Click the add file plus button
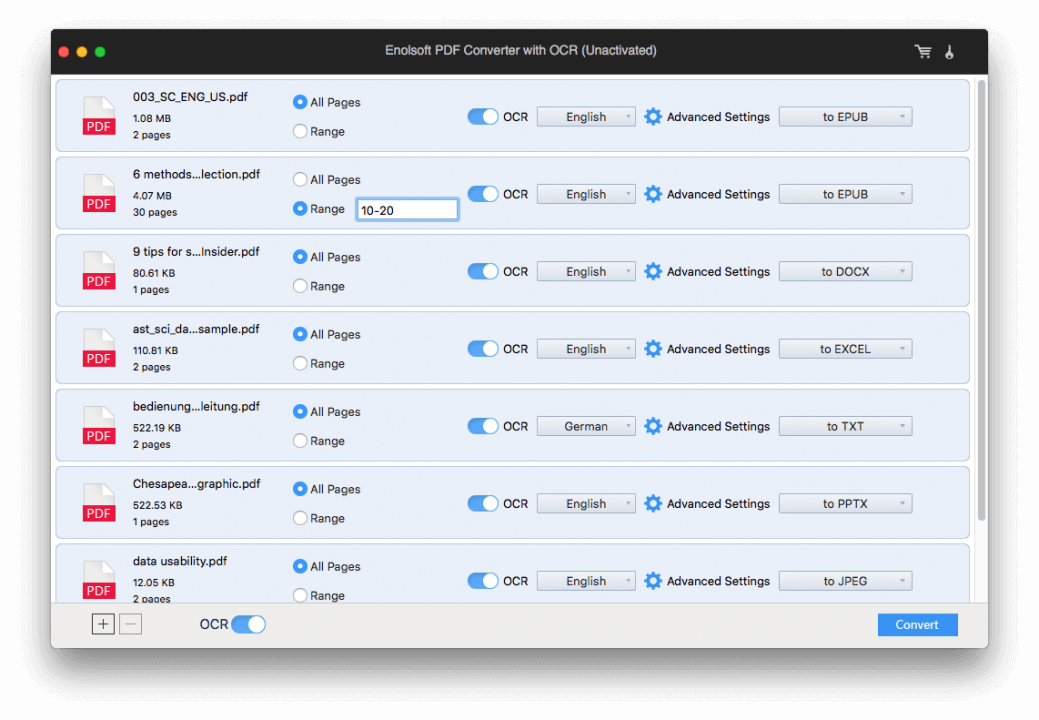1039x720 pixels. pyautogui.click(x=103, y=624)
